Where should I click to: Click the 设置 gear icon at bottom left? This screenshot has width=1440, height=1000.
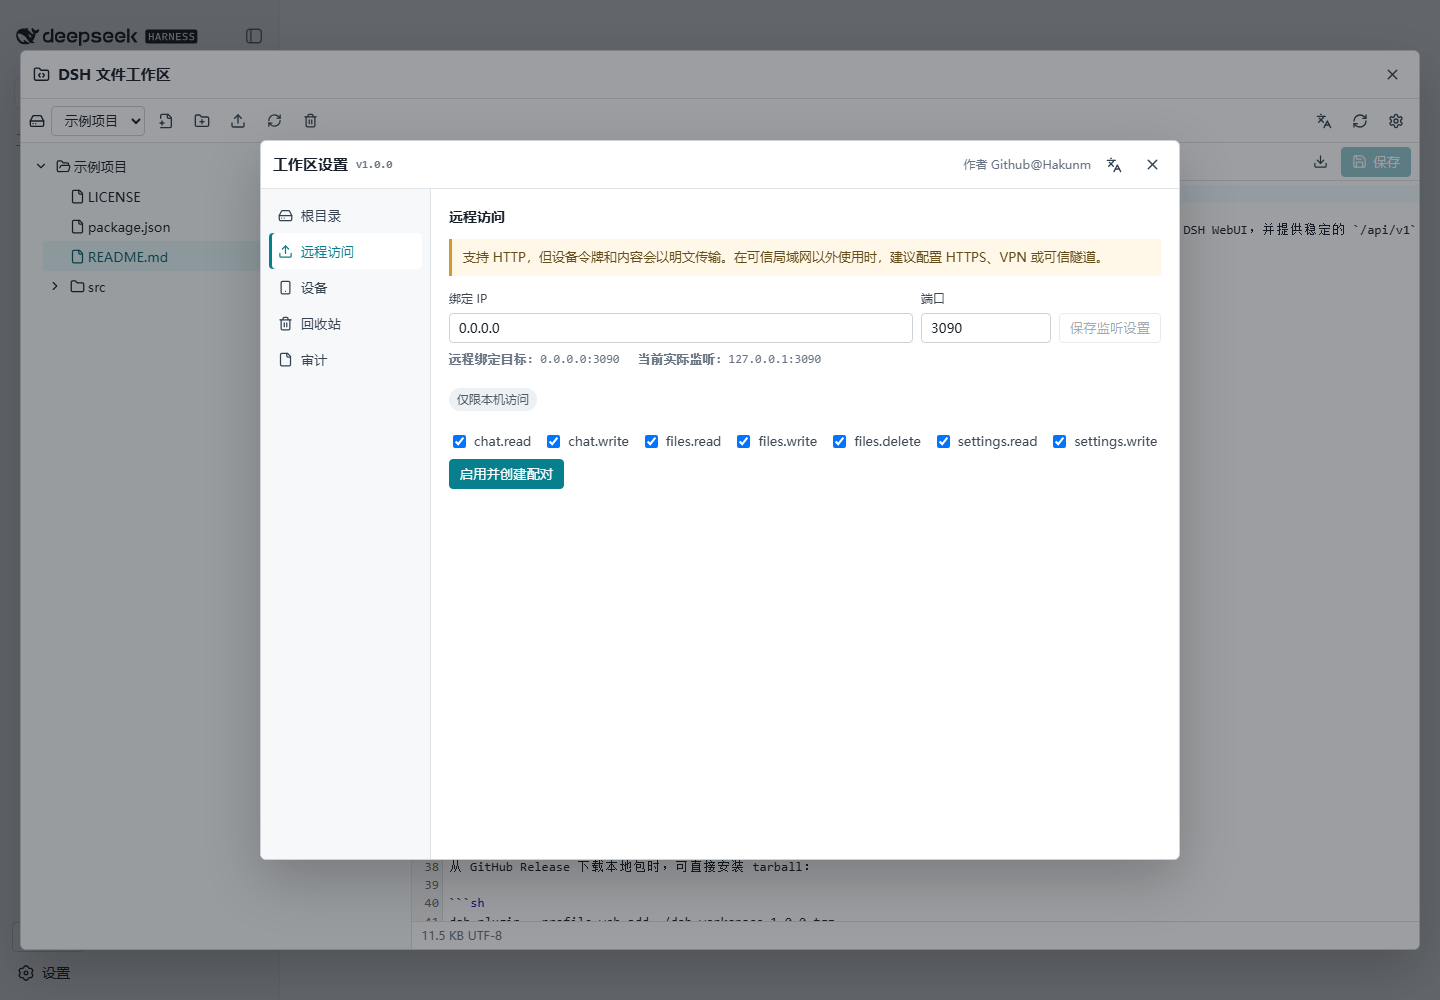[x=26, y=973]
